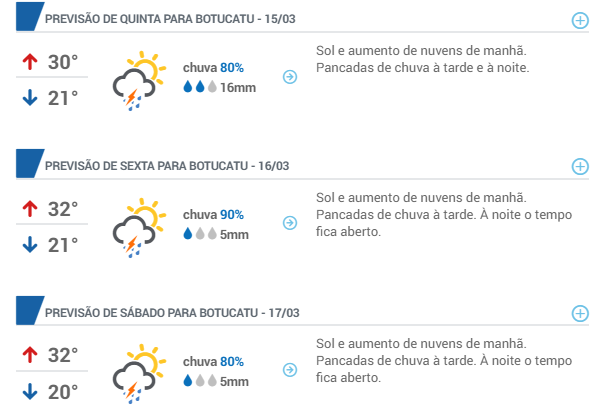
Task: Click the Friday raindrop intensity icons
Action: (x=200, y=233)
